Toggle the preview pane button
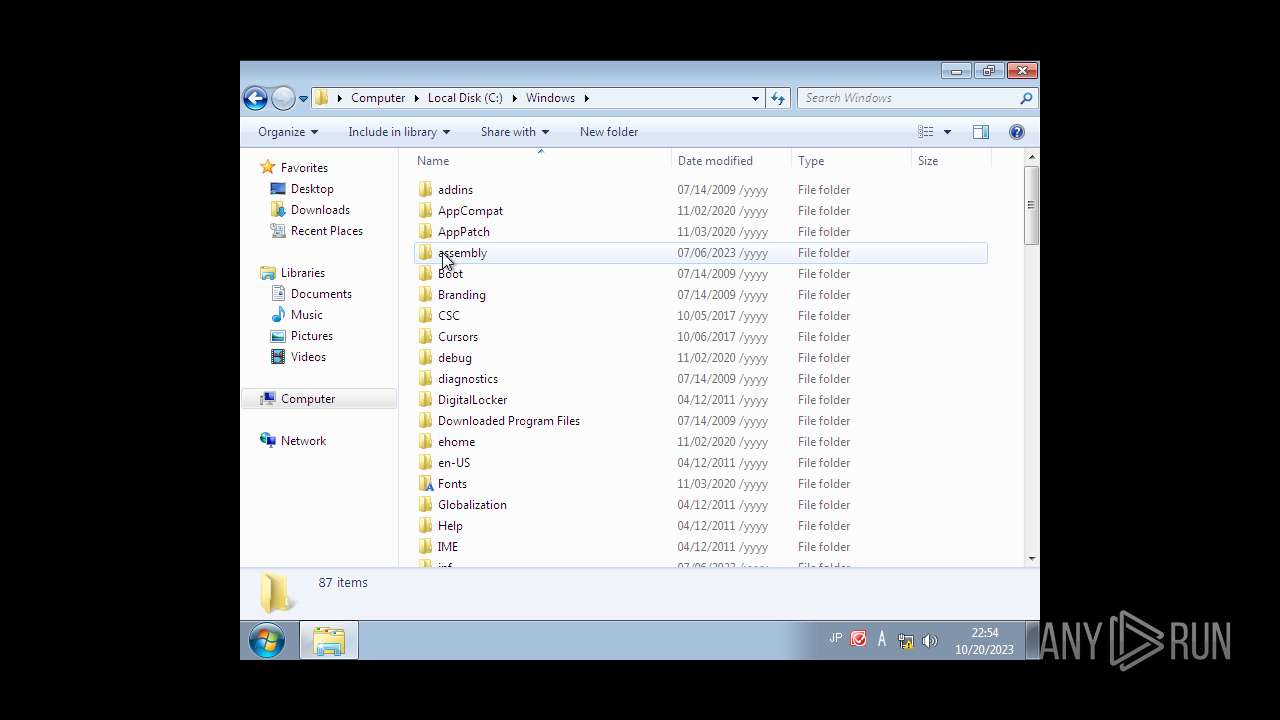Screen dimensions: 1280x720 pos(981,132)
